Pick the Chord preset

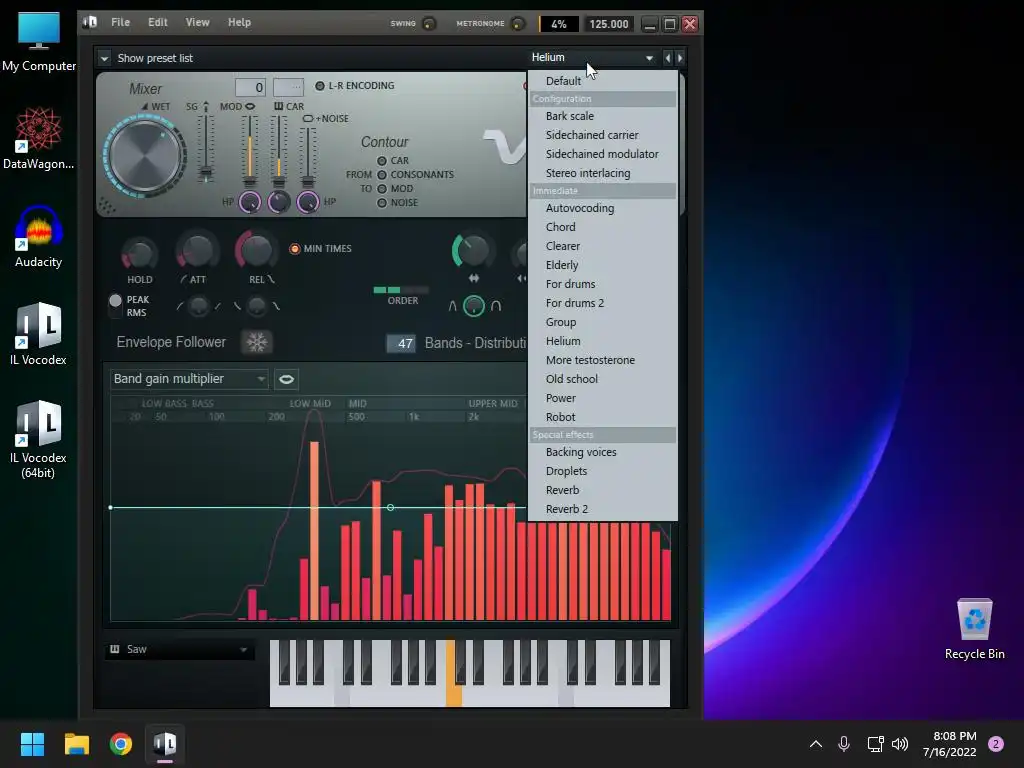click(x=602, y=227)
